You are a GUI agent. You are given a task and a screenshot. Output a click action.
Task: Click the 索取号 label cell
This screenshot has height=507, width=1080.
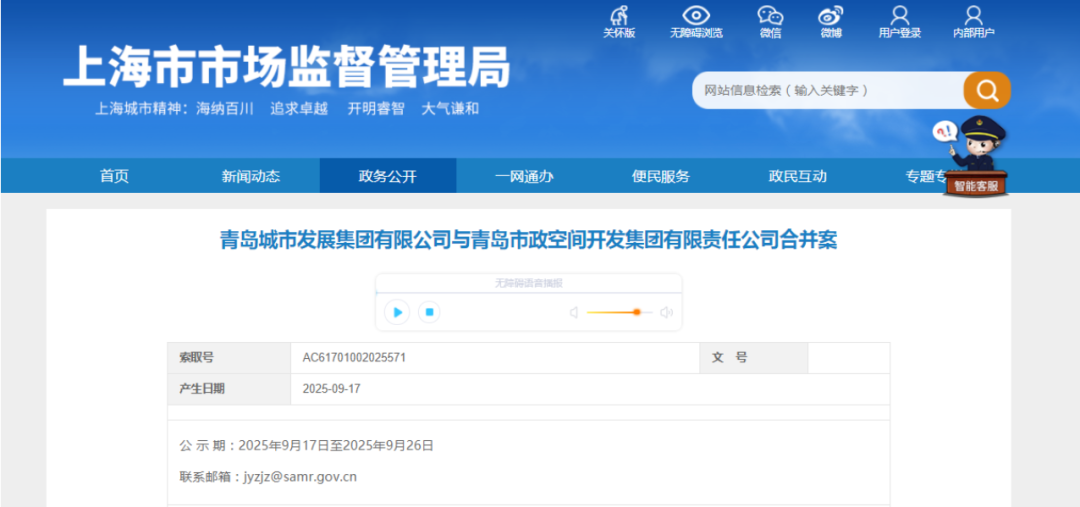pos(229,358)
